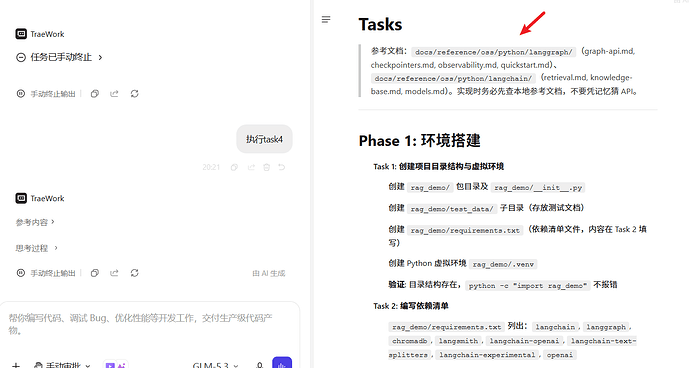Click the rag_demo/.venv code snippet
Screen dimensions: 690x368
(x=503, y=264)
